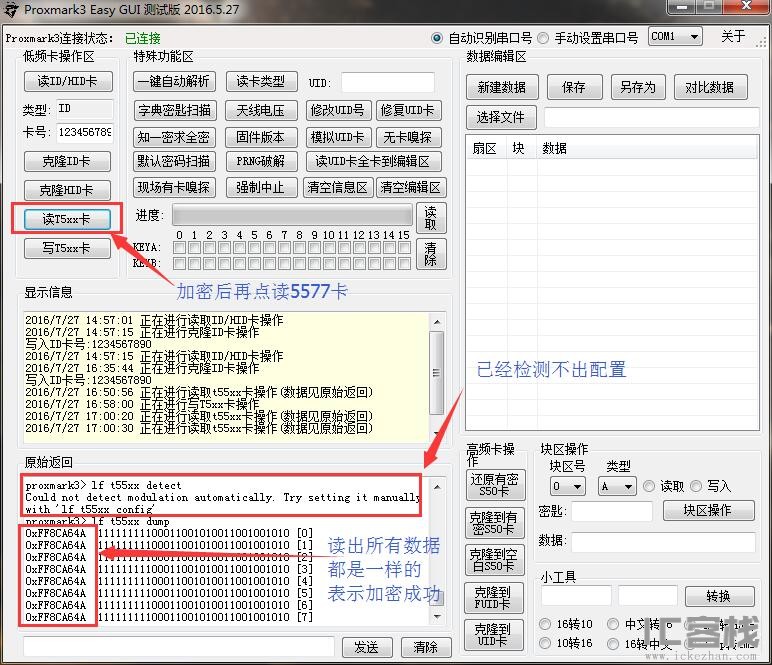Click 克隆到UID卡 button
Screen dimensions: 772x665
pyautogui.click(x=494, y=635)
